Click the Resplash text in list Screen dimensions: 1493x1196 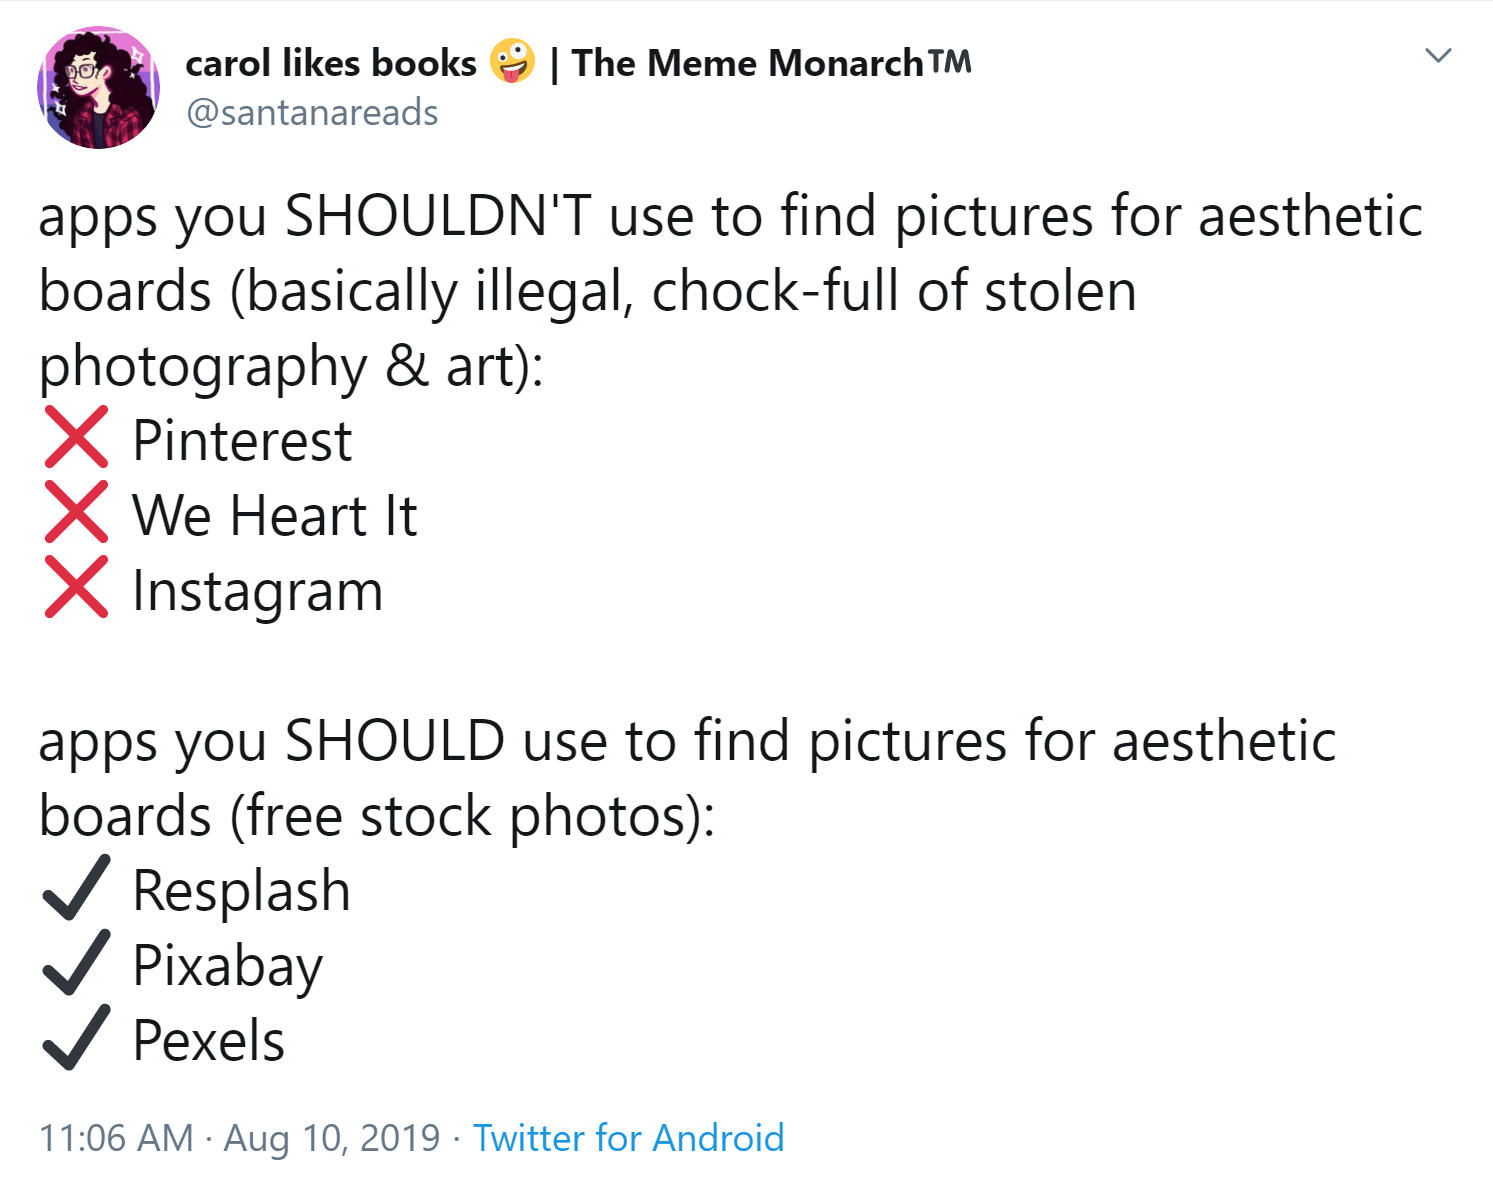(x=241, y=891)
